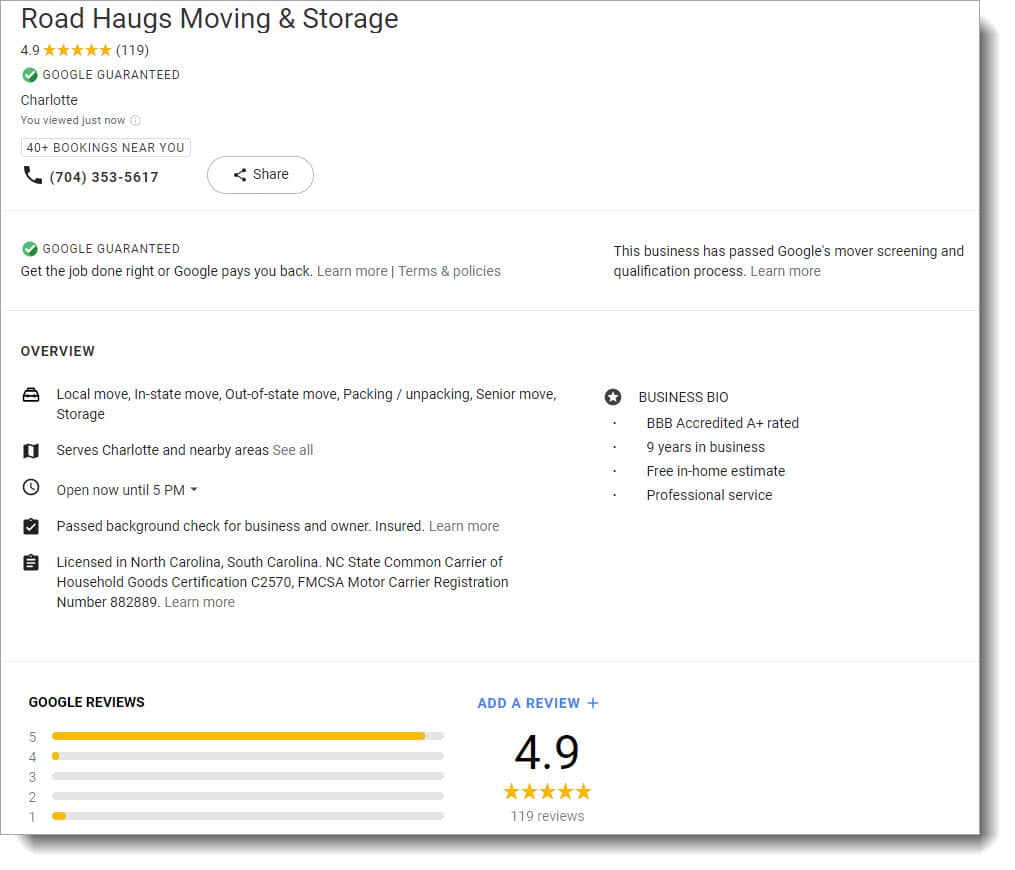
Task: Click the 'Road Haugs Moving & Storage' title
Action: [x=210, y=19]
